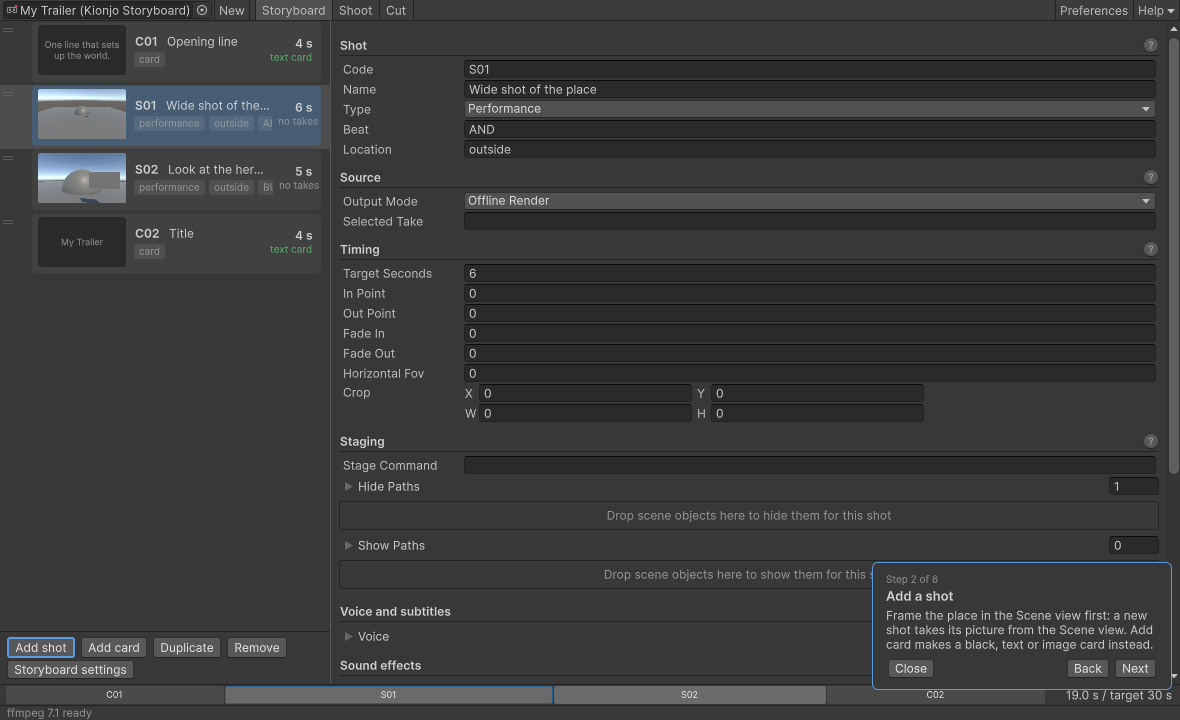
Task: Open the Type dropdown showing Performance
Action: [809, 109]
